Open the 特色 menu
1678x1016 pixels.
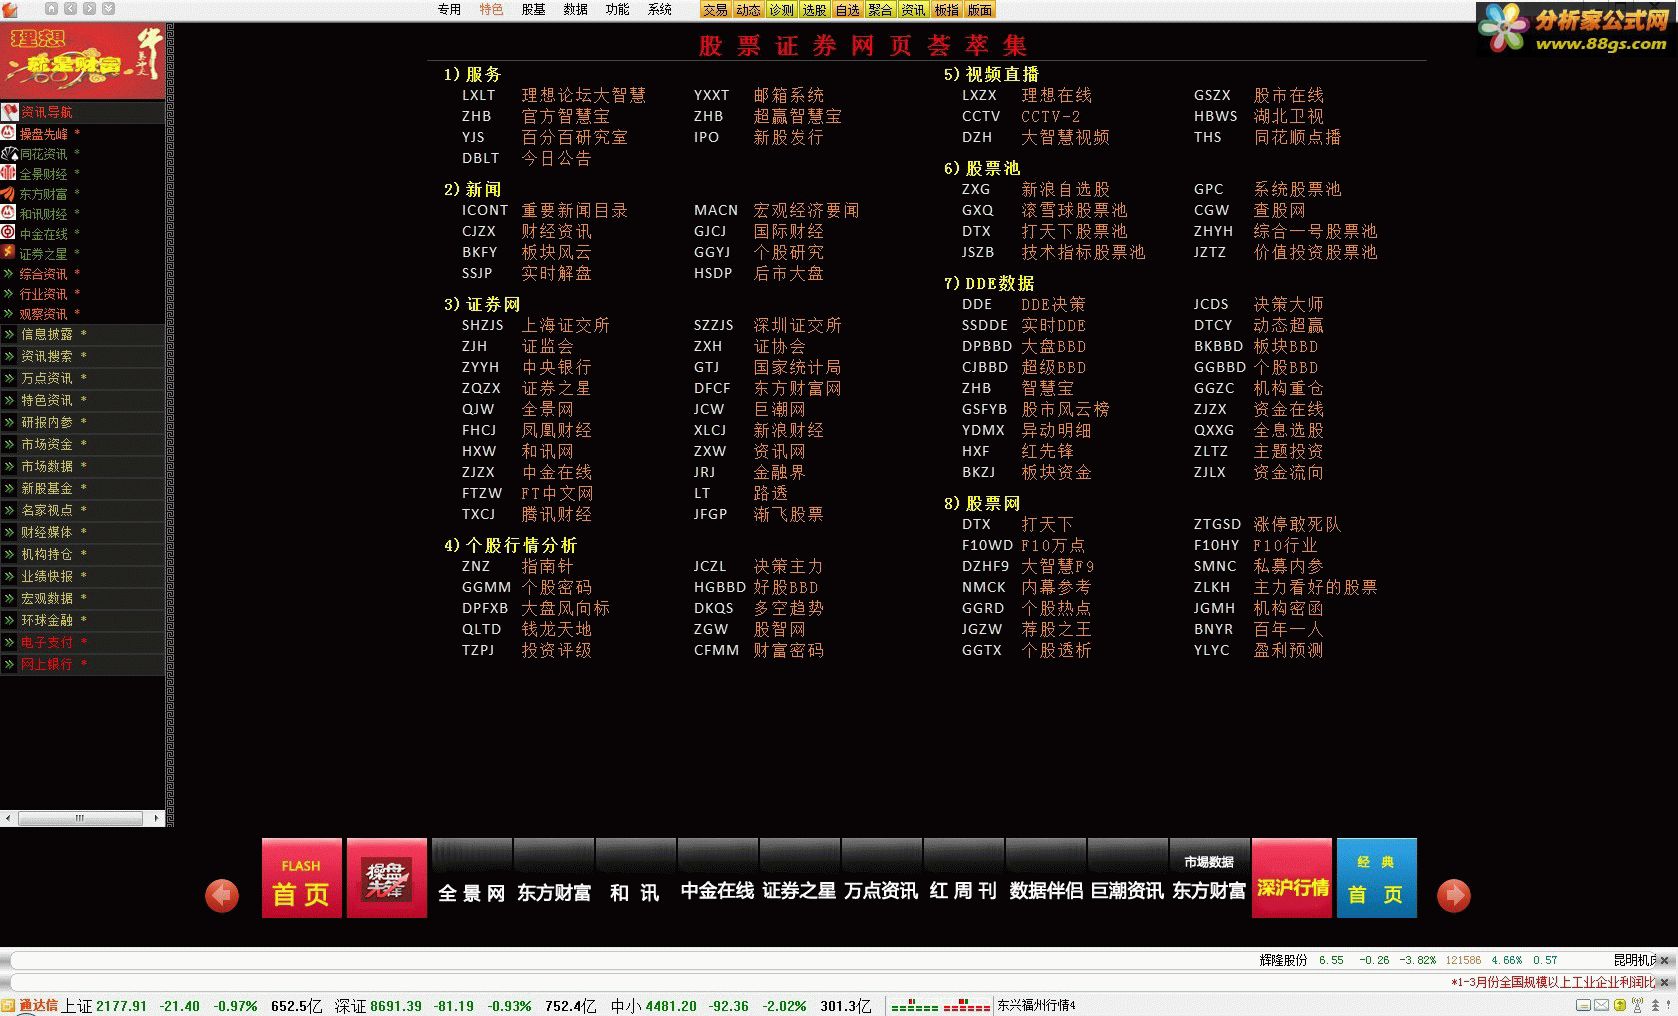[x=491, y=9]
